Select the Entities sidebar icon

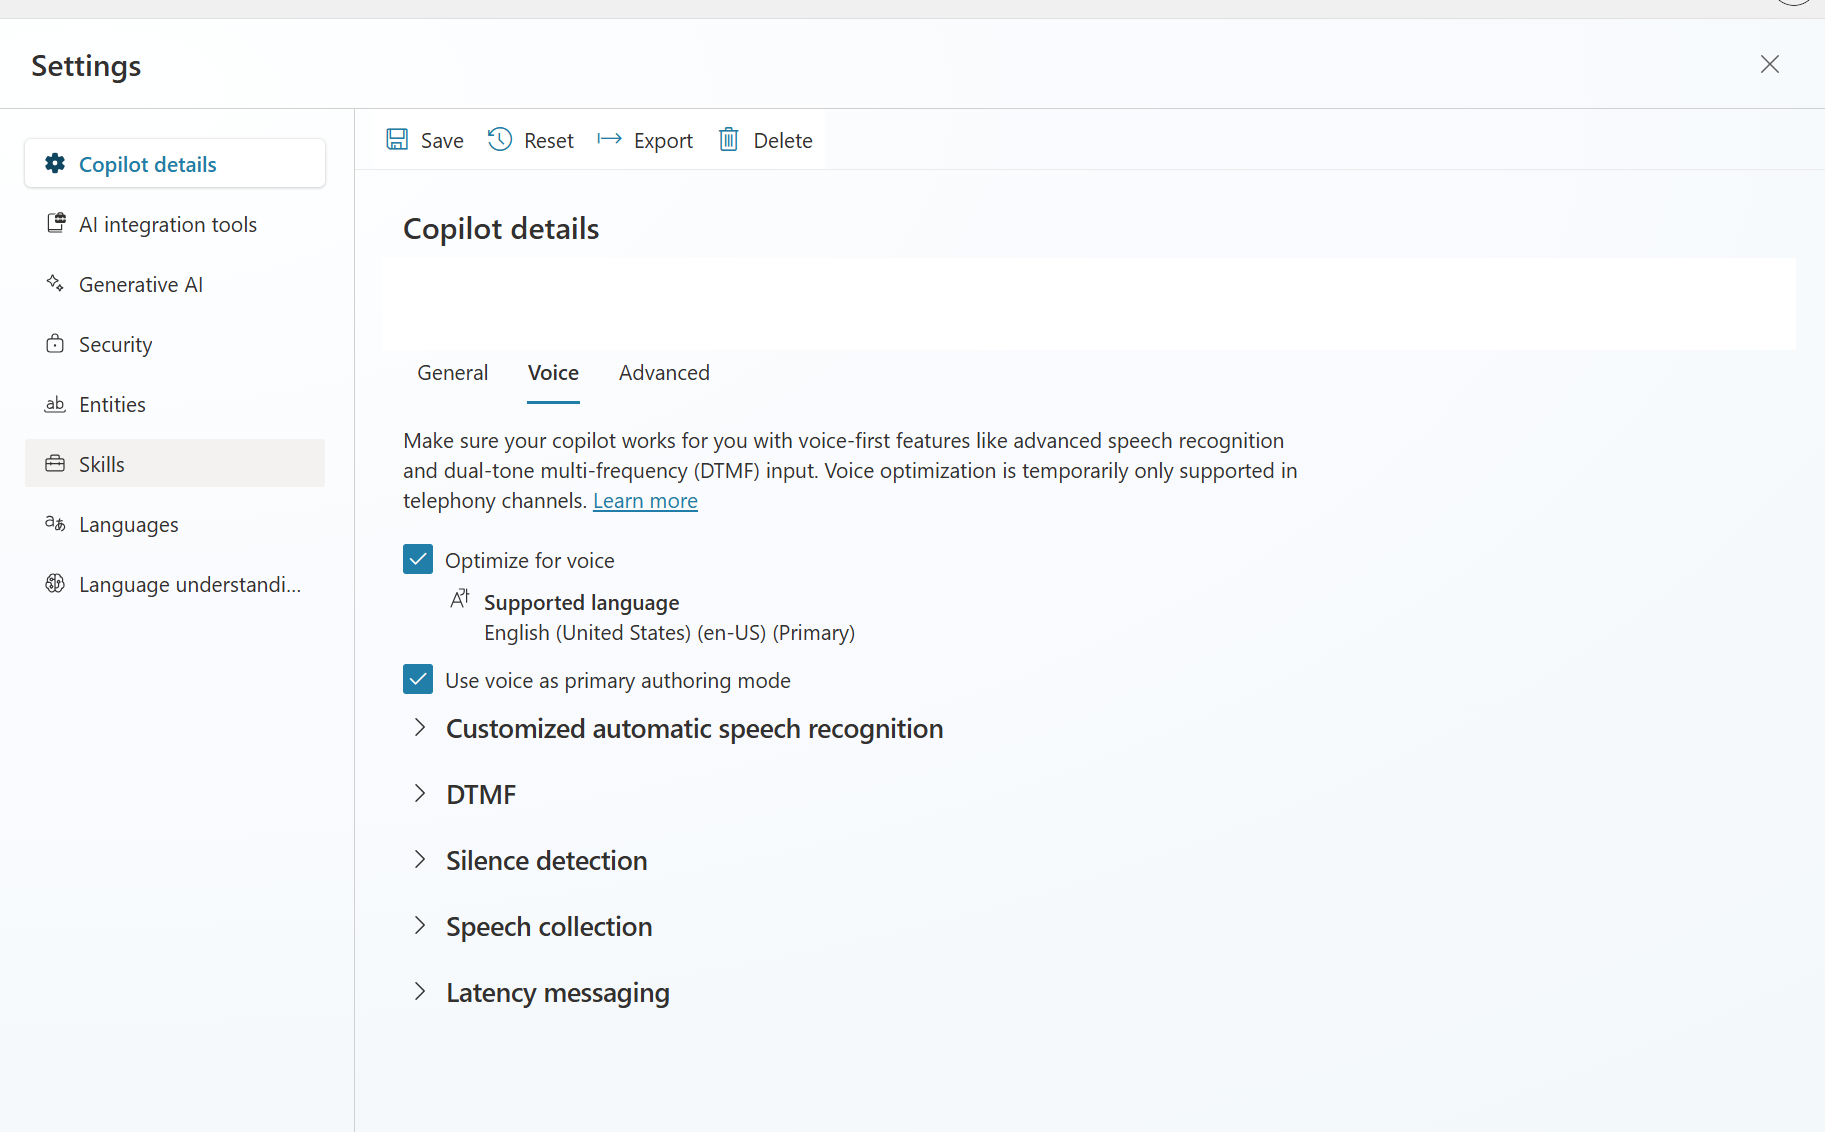click(55, 404)
